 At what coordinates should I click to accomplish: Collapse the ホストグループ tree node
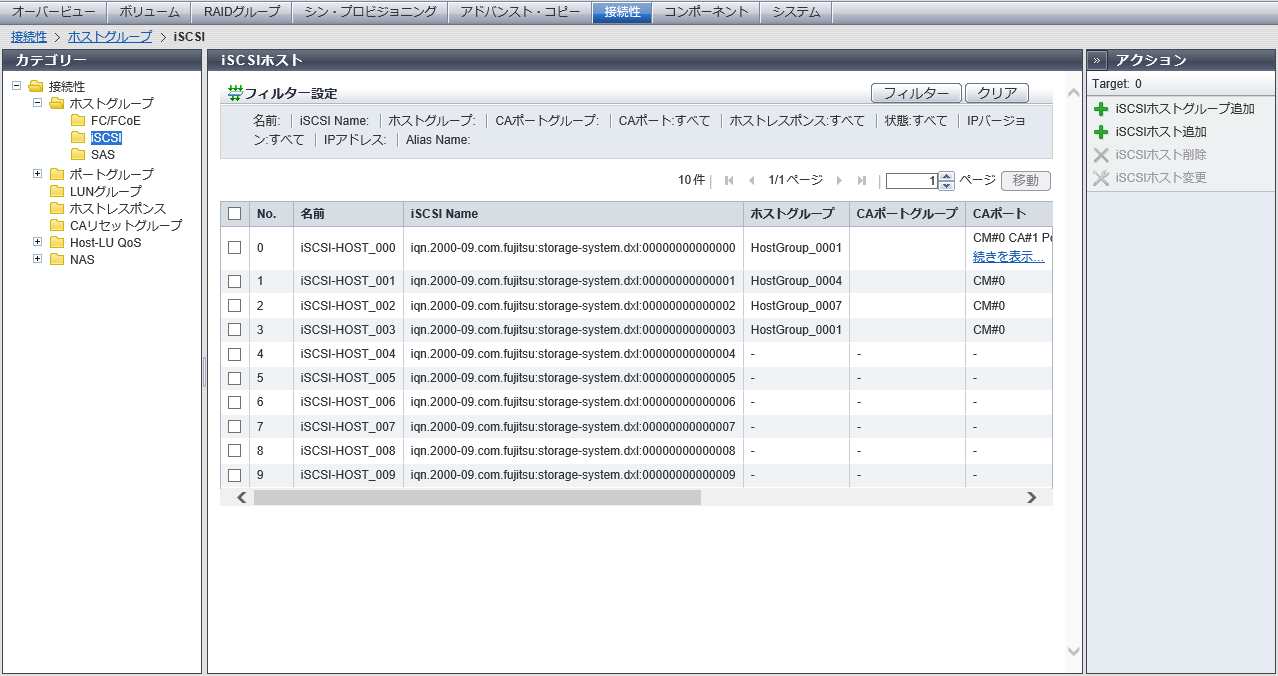[x=37, y=103]
